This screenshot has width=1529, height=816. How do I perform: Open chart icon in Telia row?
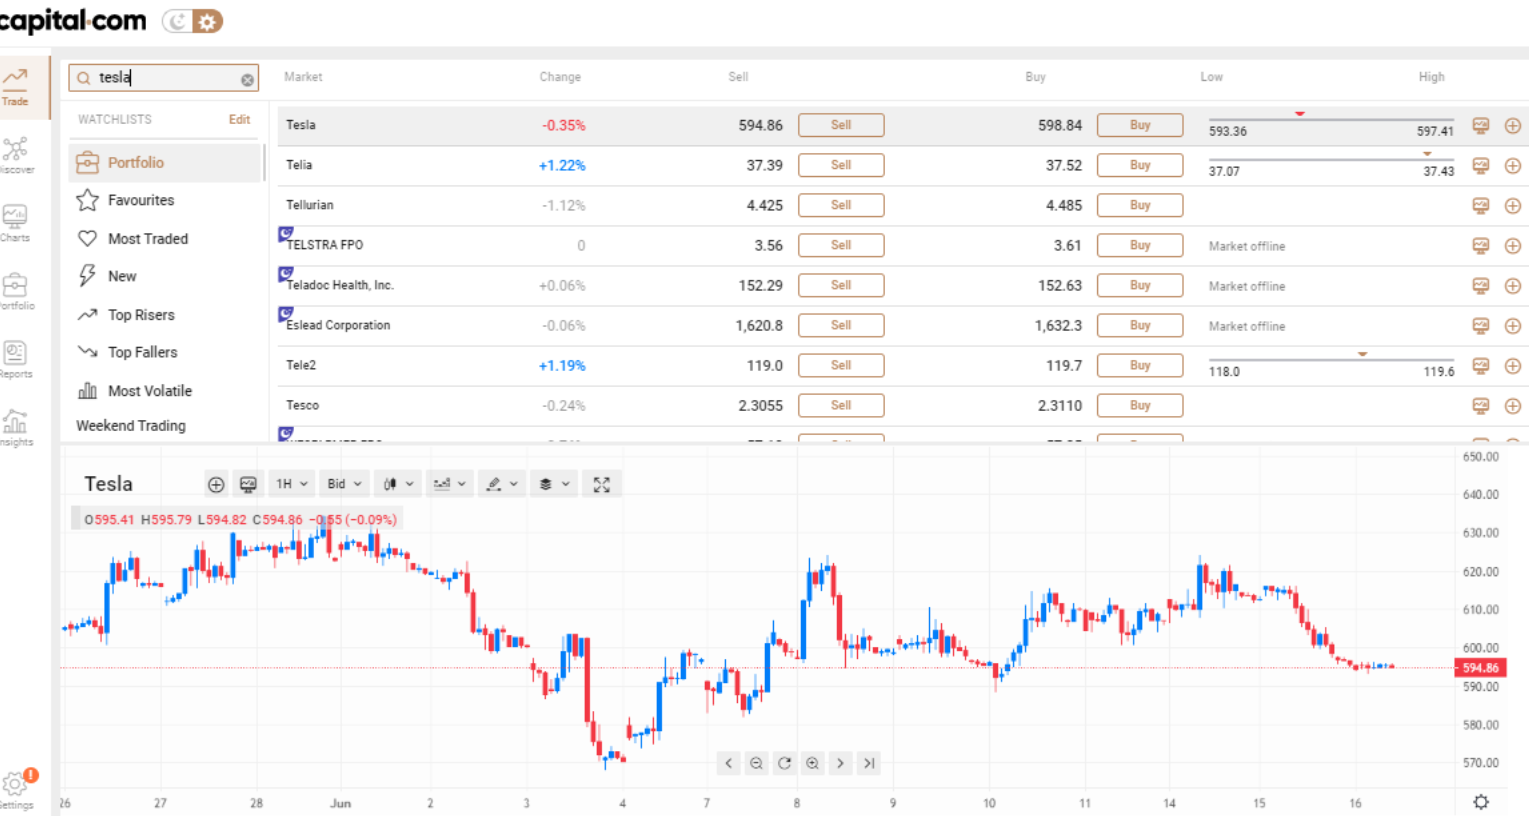tap(1481, 165)
